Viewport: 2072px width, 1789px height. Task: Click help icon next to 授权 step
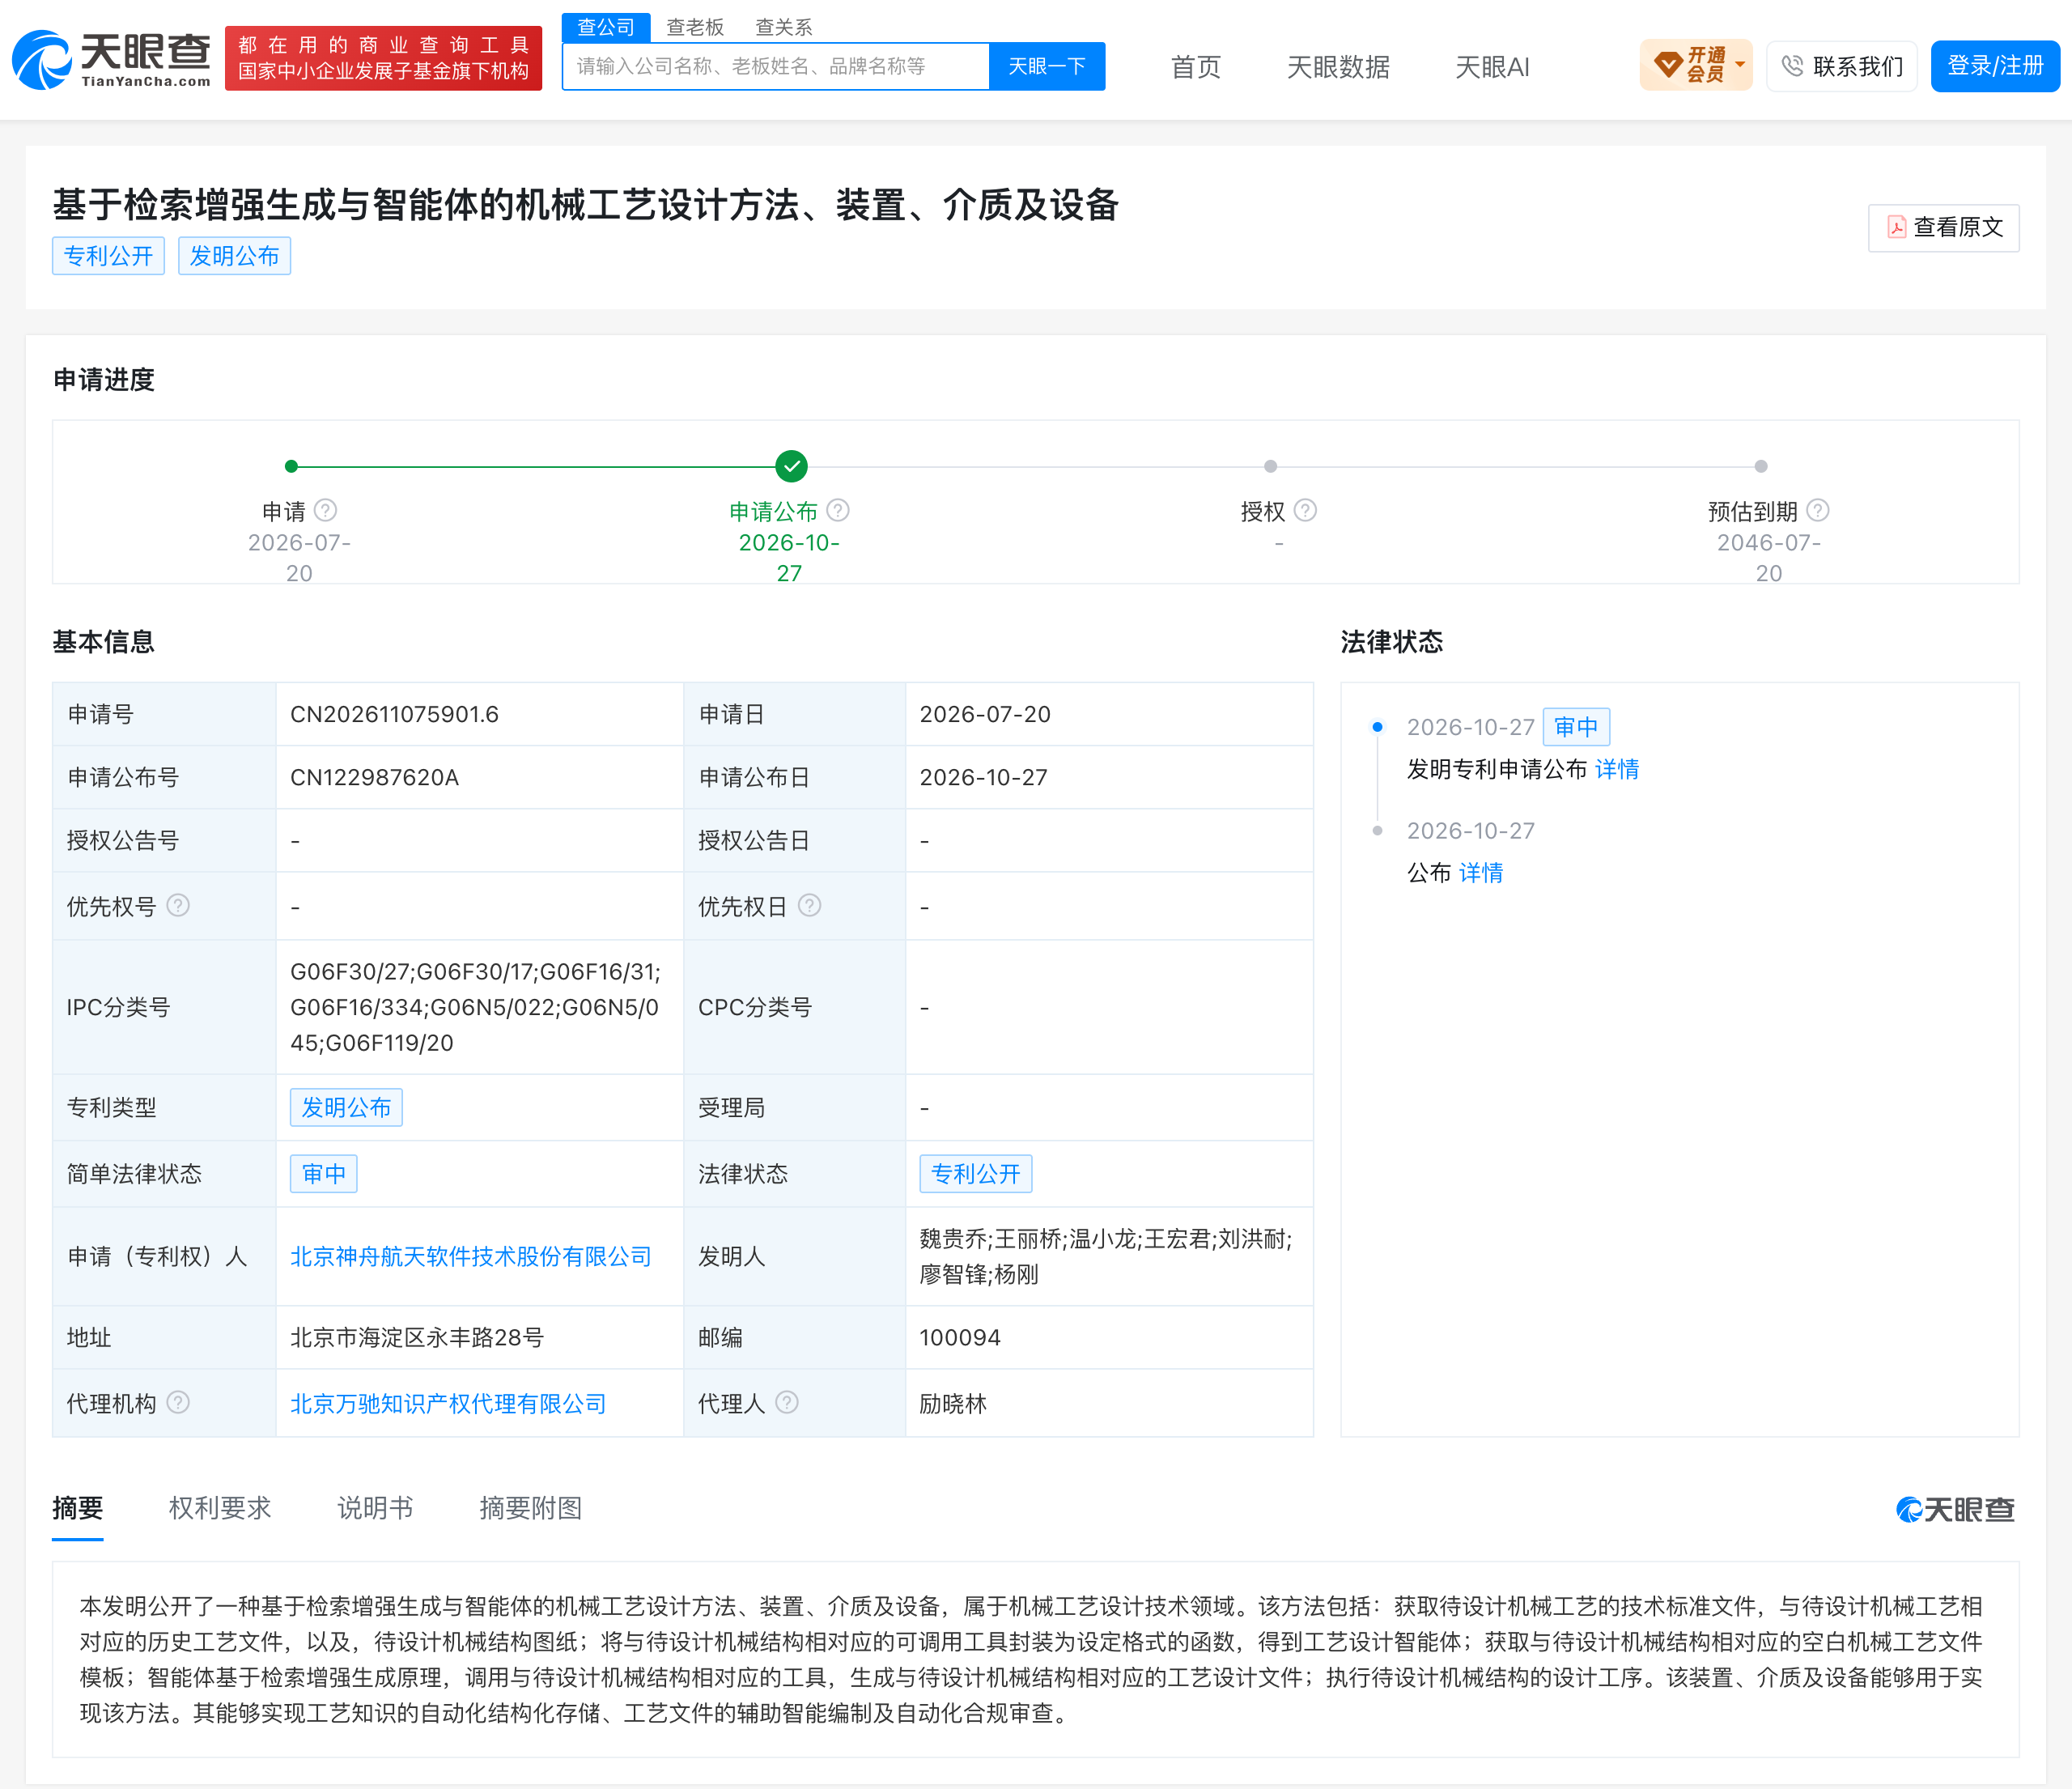[1305, 511]
